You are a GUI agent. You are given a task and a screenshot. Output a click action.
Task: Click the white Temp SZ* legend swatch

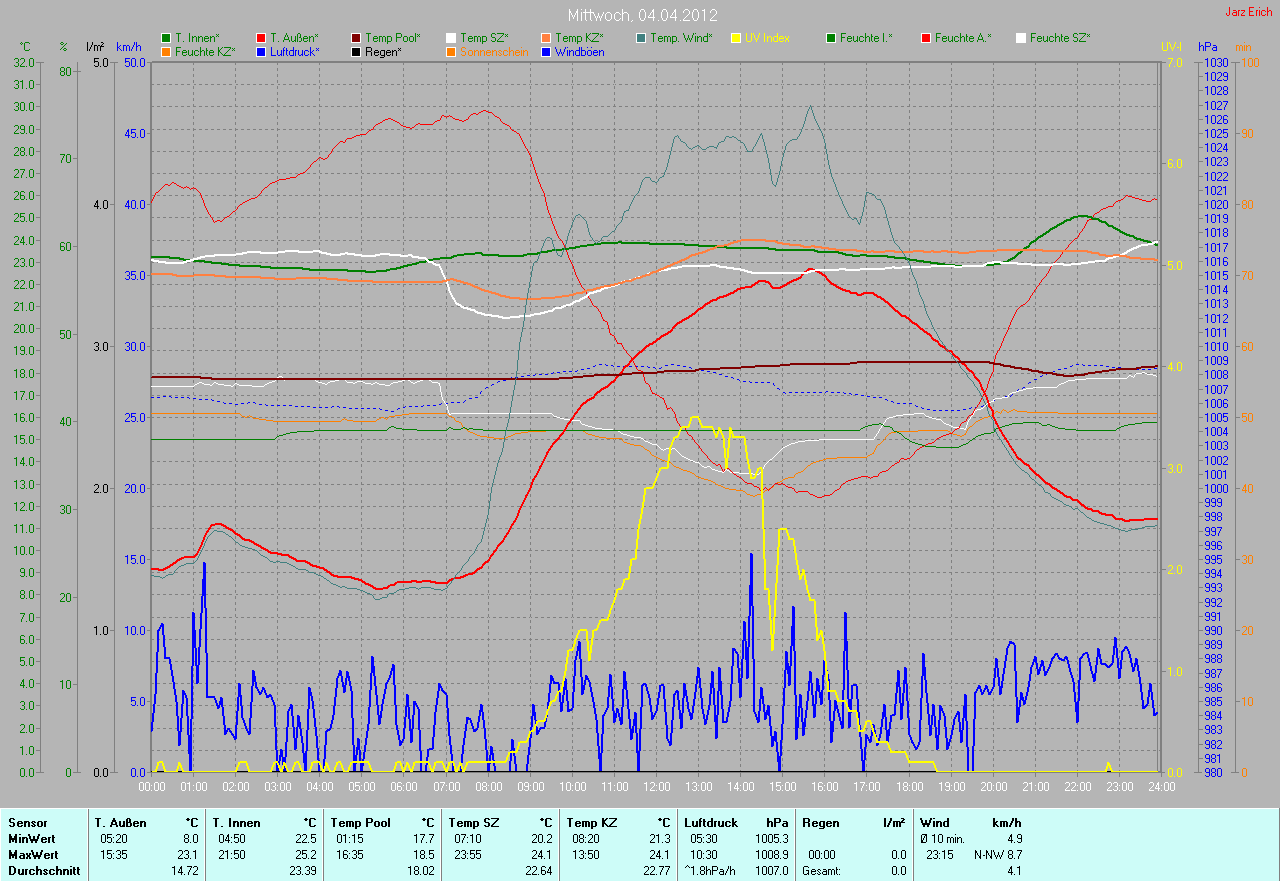coord(451,38)
